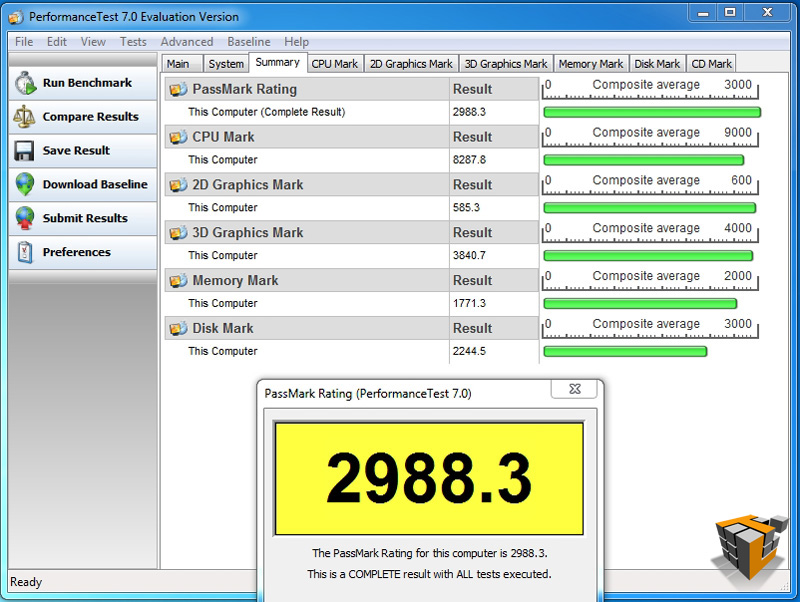Click the PassMark Rating header icon
This screenshot has width=800, height=602.
(x=178, y=89)
